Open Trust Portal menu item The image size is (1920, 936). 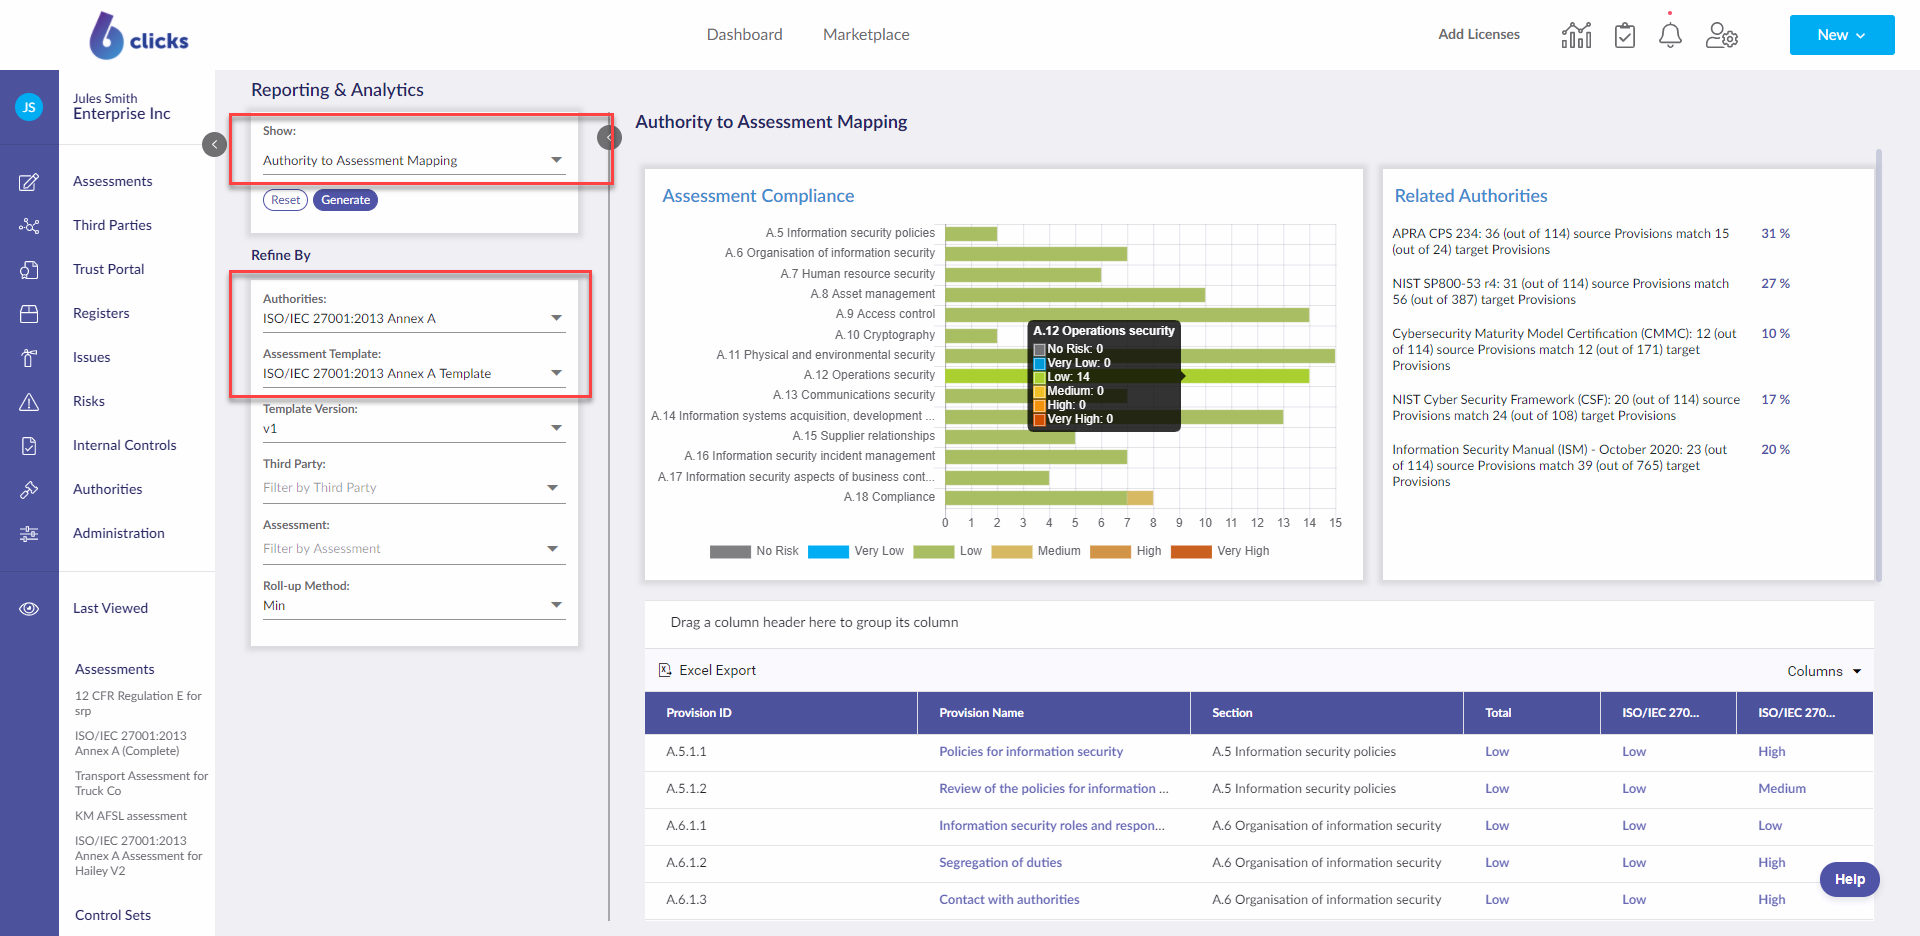108,270
